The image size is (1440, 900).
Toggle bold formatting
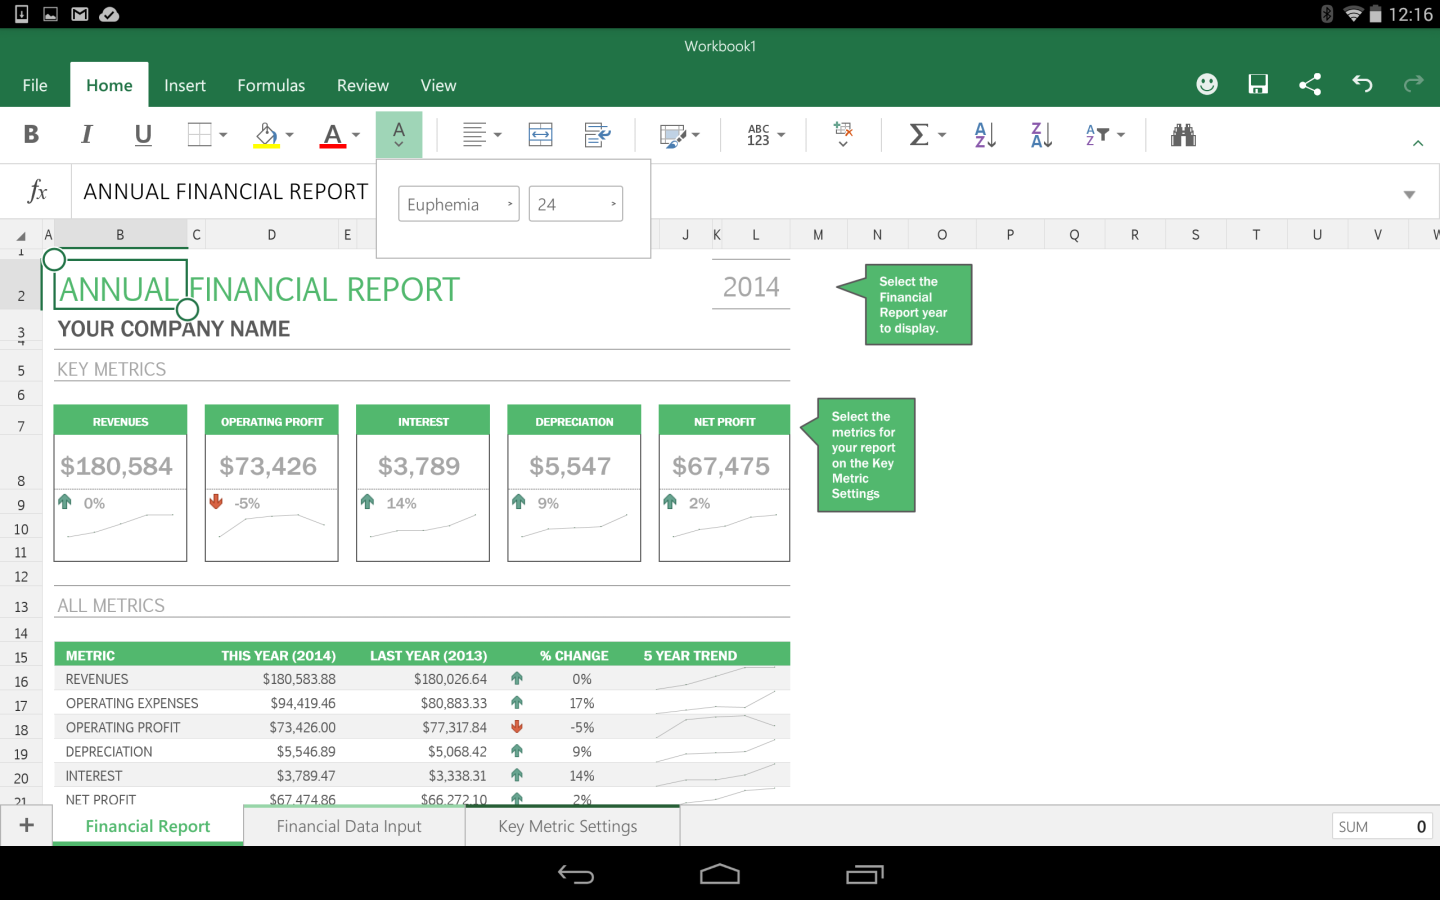coord(31,133)
